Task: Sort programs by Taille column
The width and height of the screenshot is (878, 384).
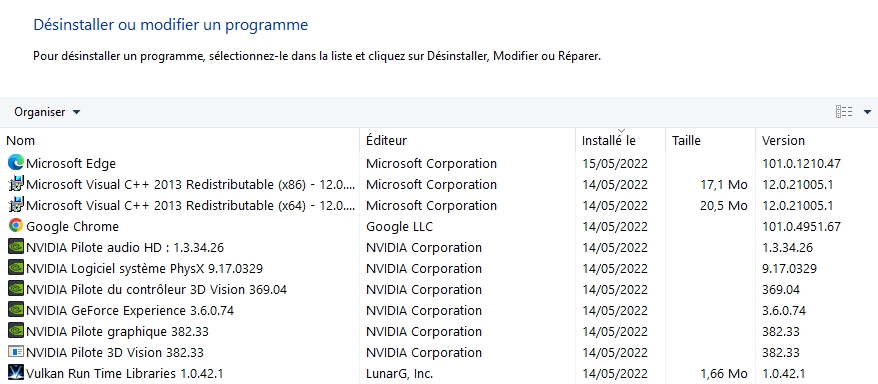Action: 711,140
